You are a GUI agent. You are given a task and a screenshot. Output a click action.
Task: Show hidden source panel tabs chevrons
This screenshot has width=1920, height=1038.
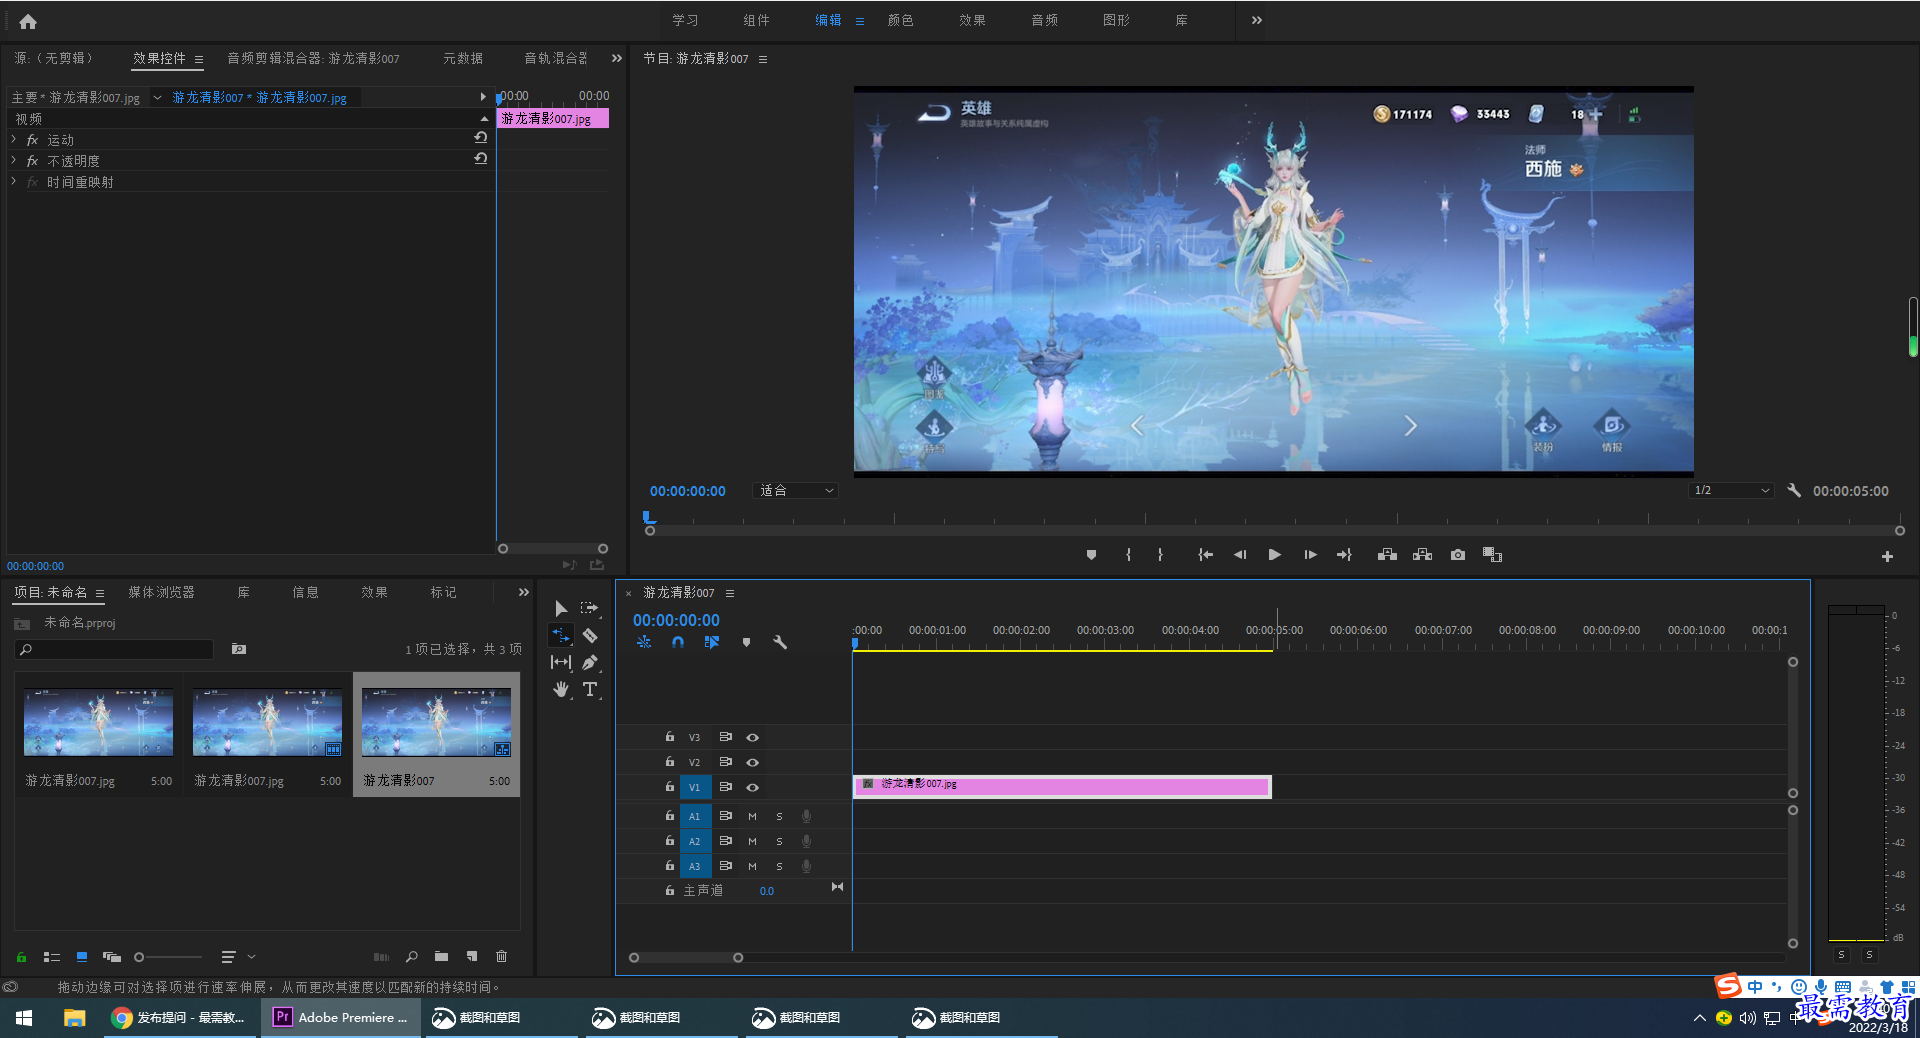617,59
